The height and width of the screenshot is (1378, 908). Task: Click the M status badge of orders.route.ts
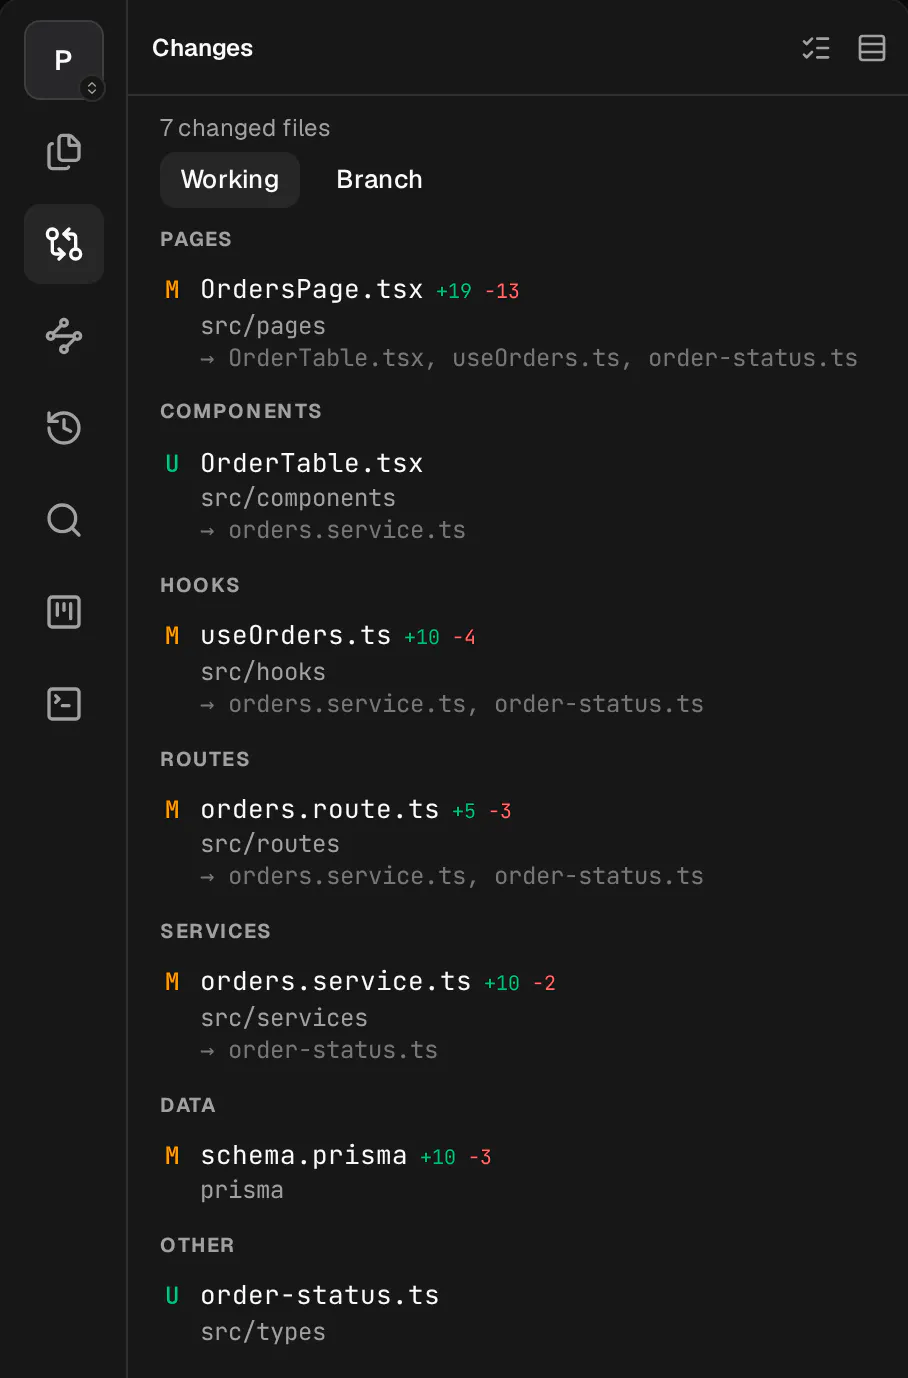pyautogui.click(x=172, y=810)
